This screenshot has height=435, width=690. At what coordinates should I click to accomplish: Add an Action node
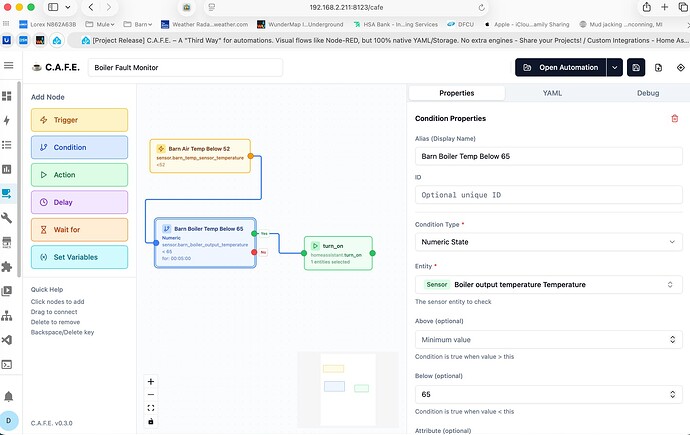[x=79, y=175]
